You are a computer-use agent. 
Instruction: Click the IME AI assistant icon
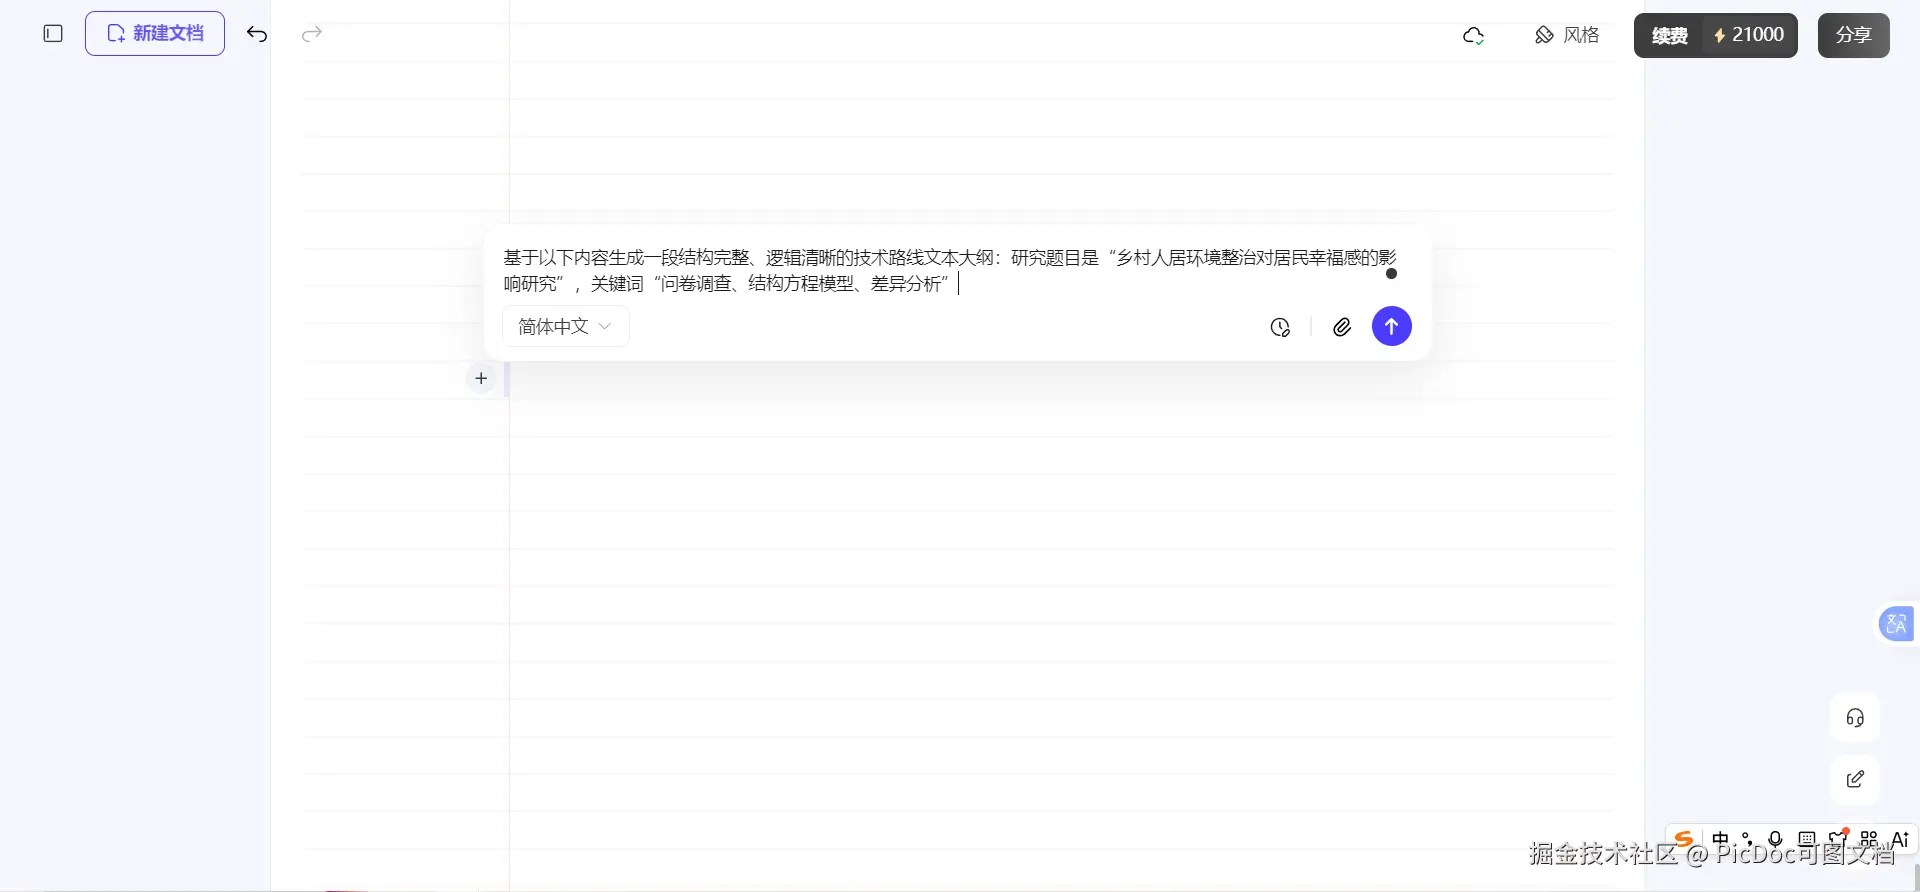pyautogui.click(x=1900, y=839)
